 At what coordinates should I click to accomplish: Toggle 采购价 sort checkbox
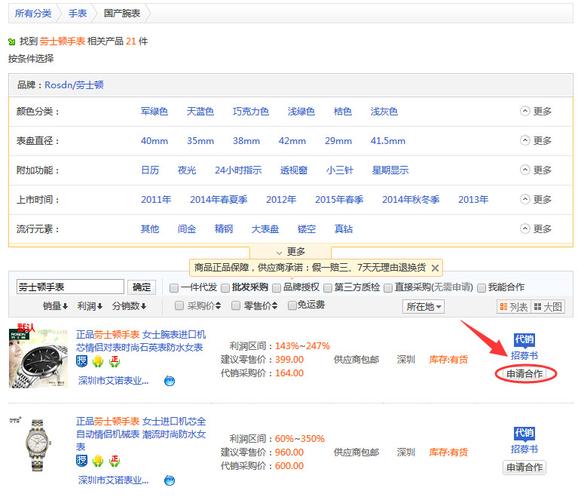[179, 306]
